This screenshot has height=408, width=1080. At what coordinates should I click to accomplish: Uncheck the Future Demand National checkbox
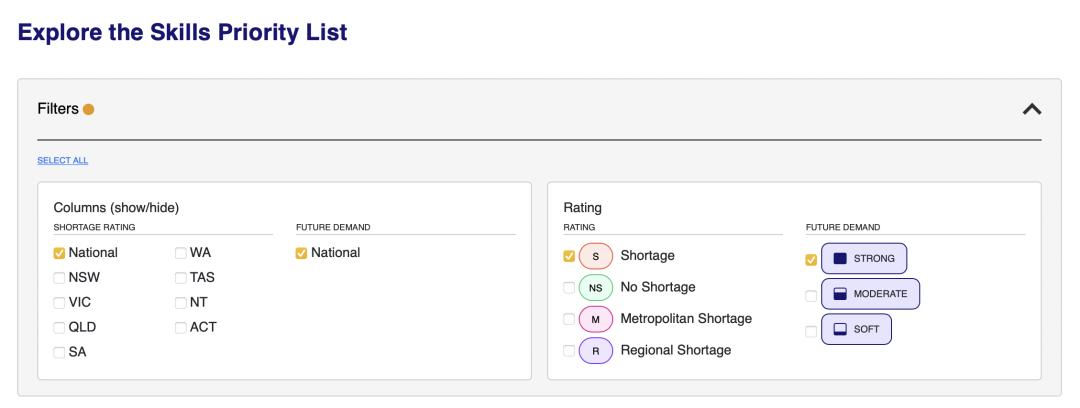(x=302, y=253)
